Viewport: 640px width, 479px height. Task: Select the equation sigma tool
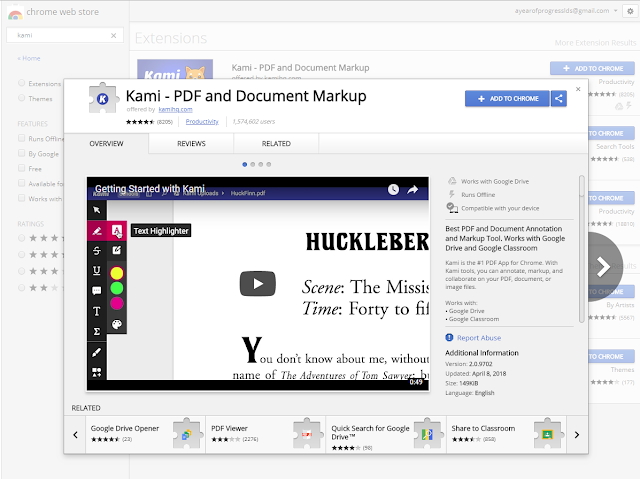coord(97,331)
